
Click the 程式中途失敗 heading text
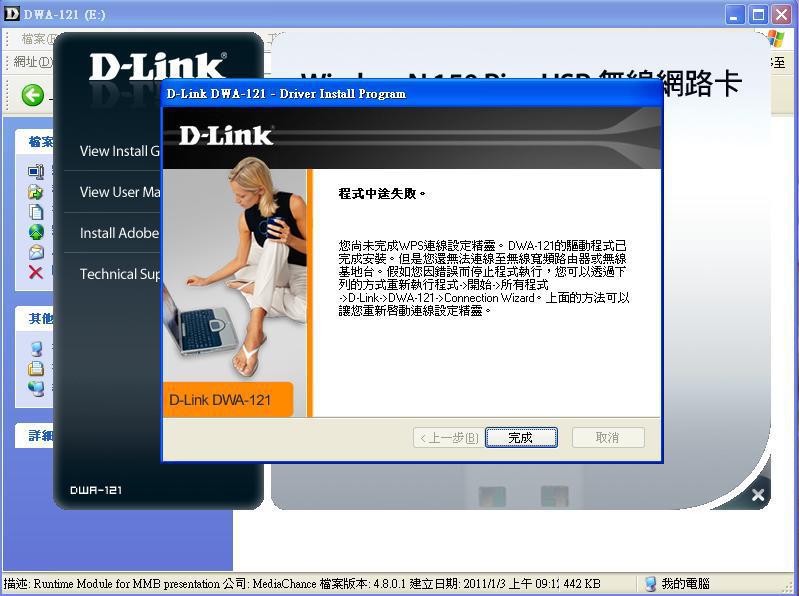[382, 194]
